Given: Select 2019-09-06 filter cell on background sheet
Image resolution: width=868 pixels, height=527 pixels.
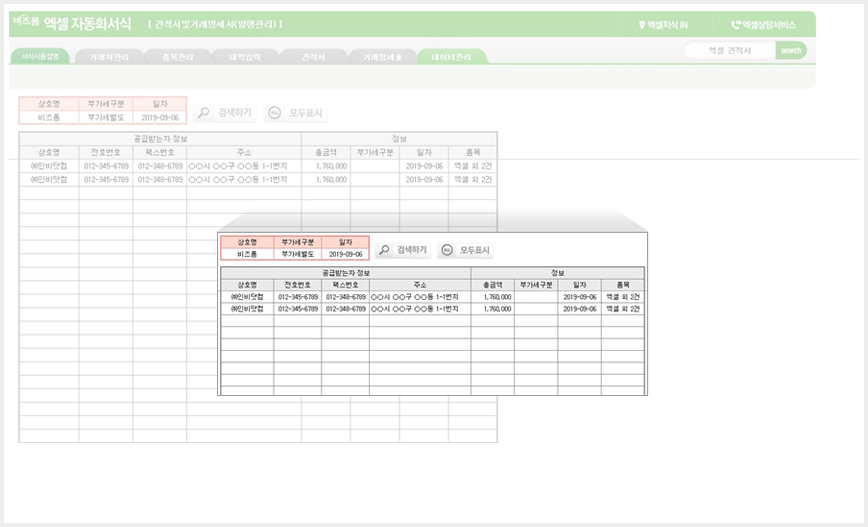Looking at the screenshot, I should [x=160, y=117].
